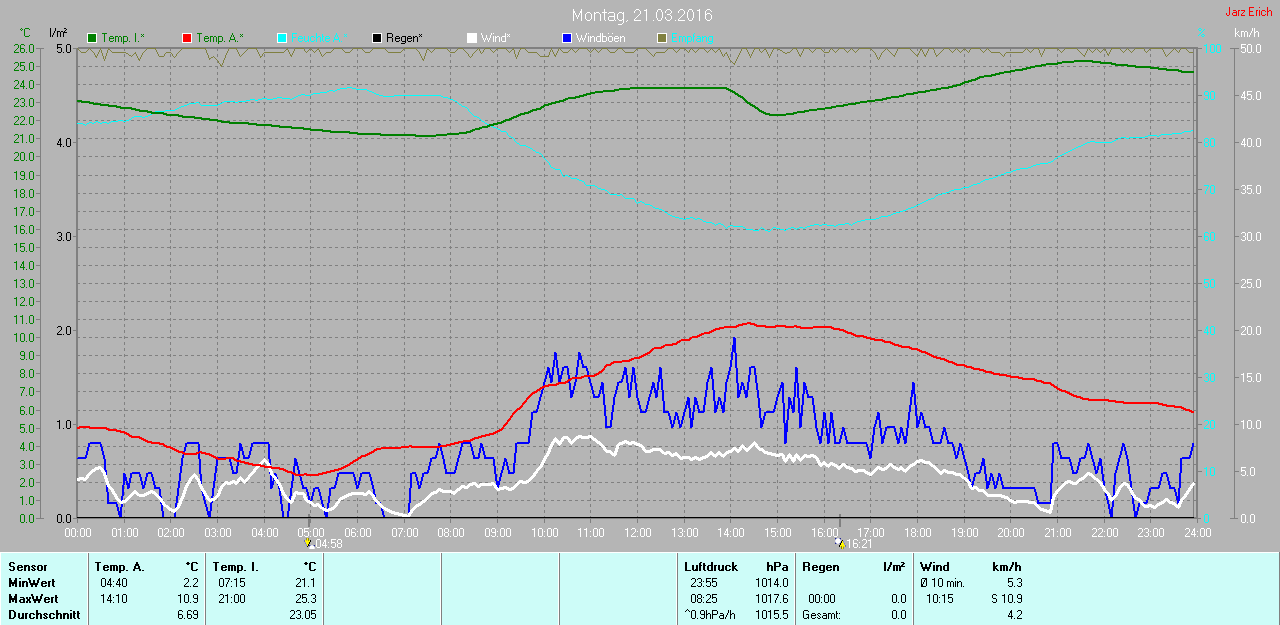The height and width of the screenshot is (625, 1280).
Task: Click the white Wind legend swatch
Action: coord(472,38)
